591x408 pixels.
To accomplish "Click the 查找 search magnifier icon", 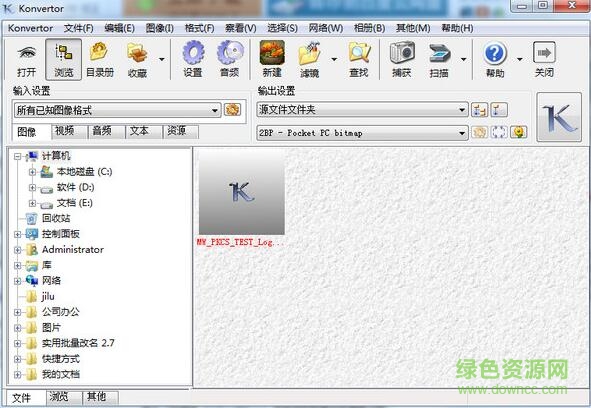I will tap(359, 53).
